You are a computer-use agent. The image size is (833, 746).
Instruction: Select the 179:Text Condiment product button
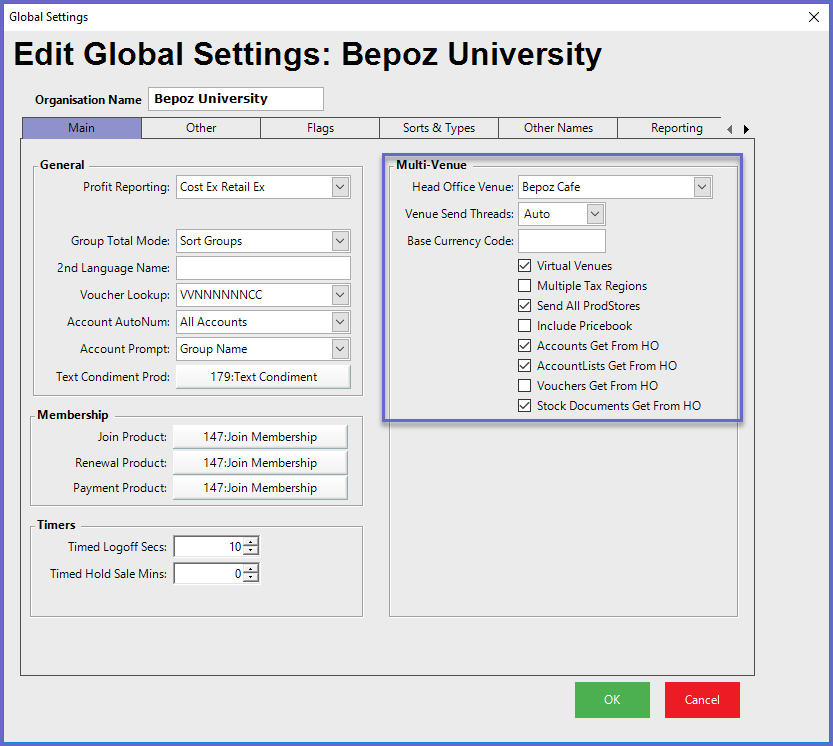262,377
